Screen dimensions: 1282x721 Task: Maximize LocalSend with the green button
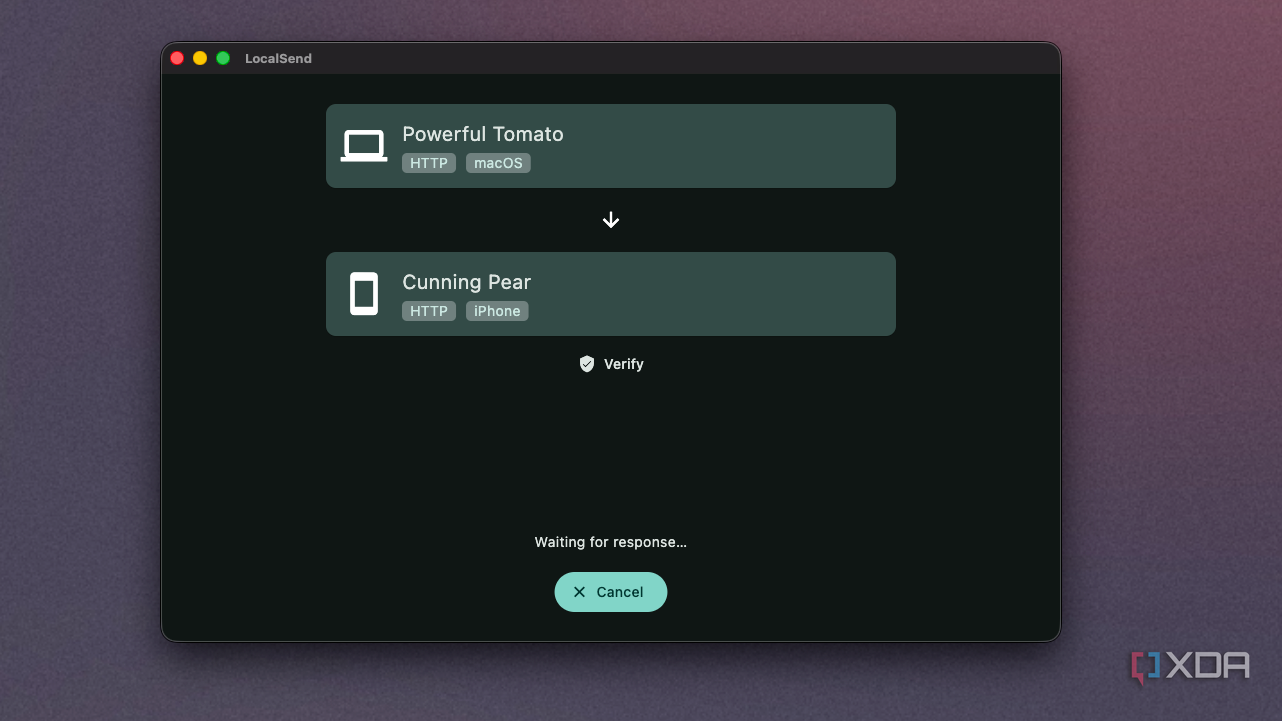tap(223, 58)
